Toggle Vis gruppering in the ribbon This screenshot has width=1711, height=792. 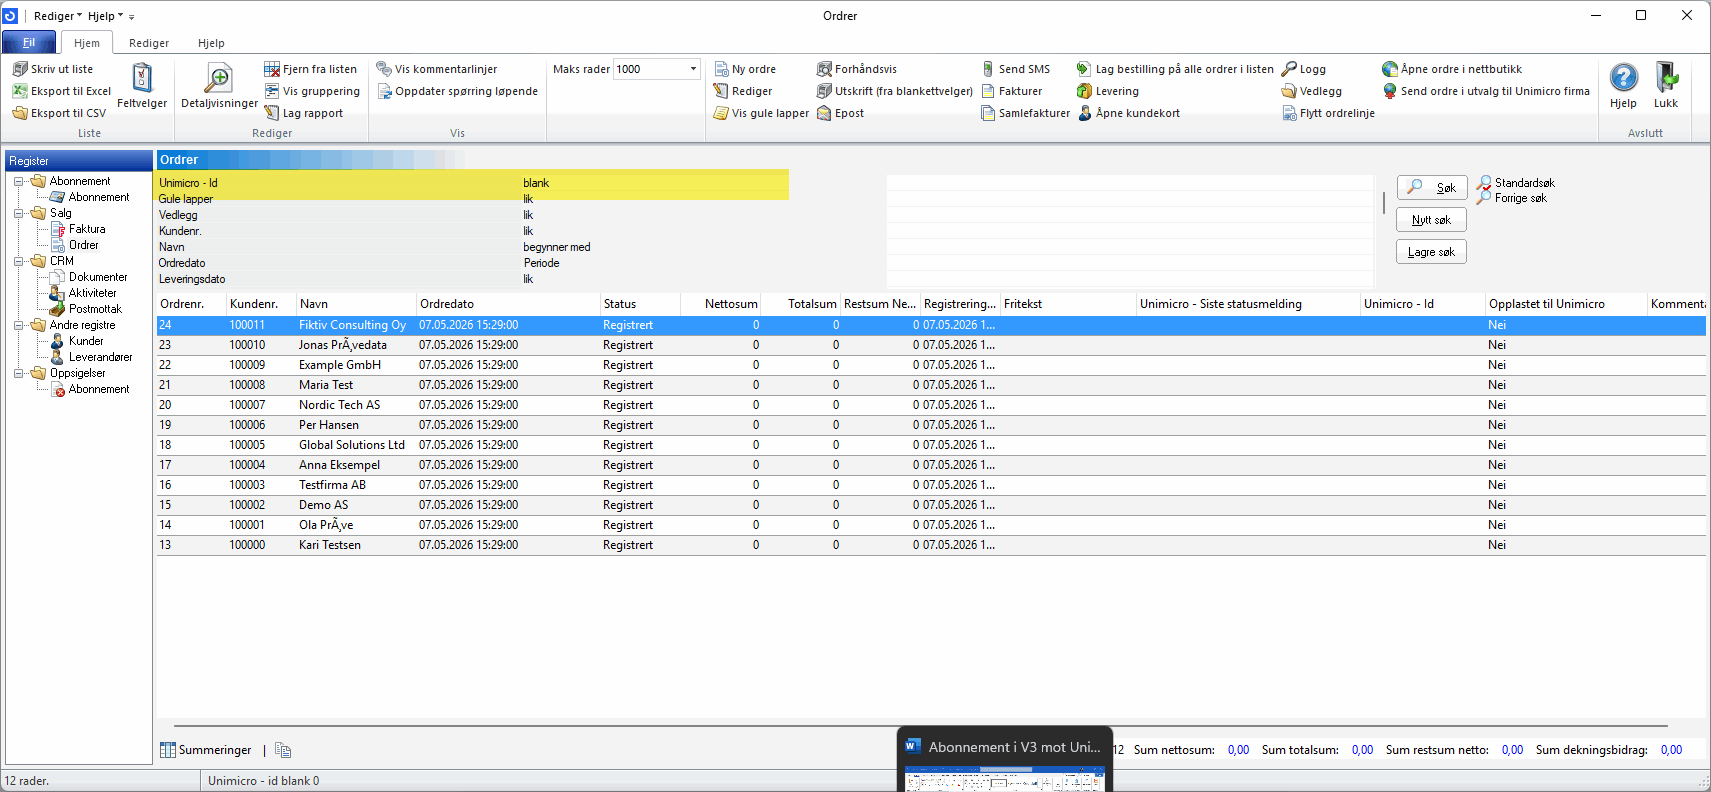click(x=312, y=91)
